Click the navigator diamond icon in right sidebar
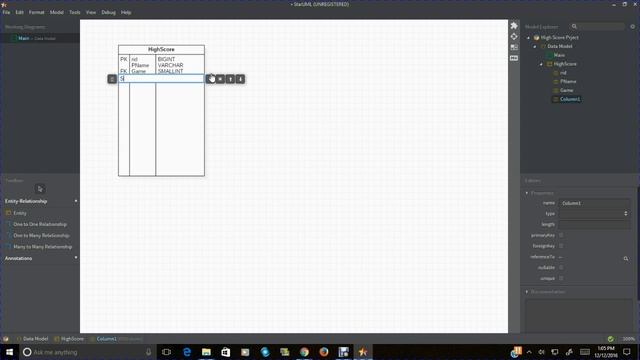Viewport: 640px width, 360px height. (514, 37)
